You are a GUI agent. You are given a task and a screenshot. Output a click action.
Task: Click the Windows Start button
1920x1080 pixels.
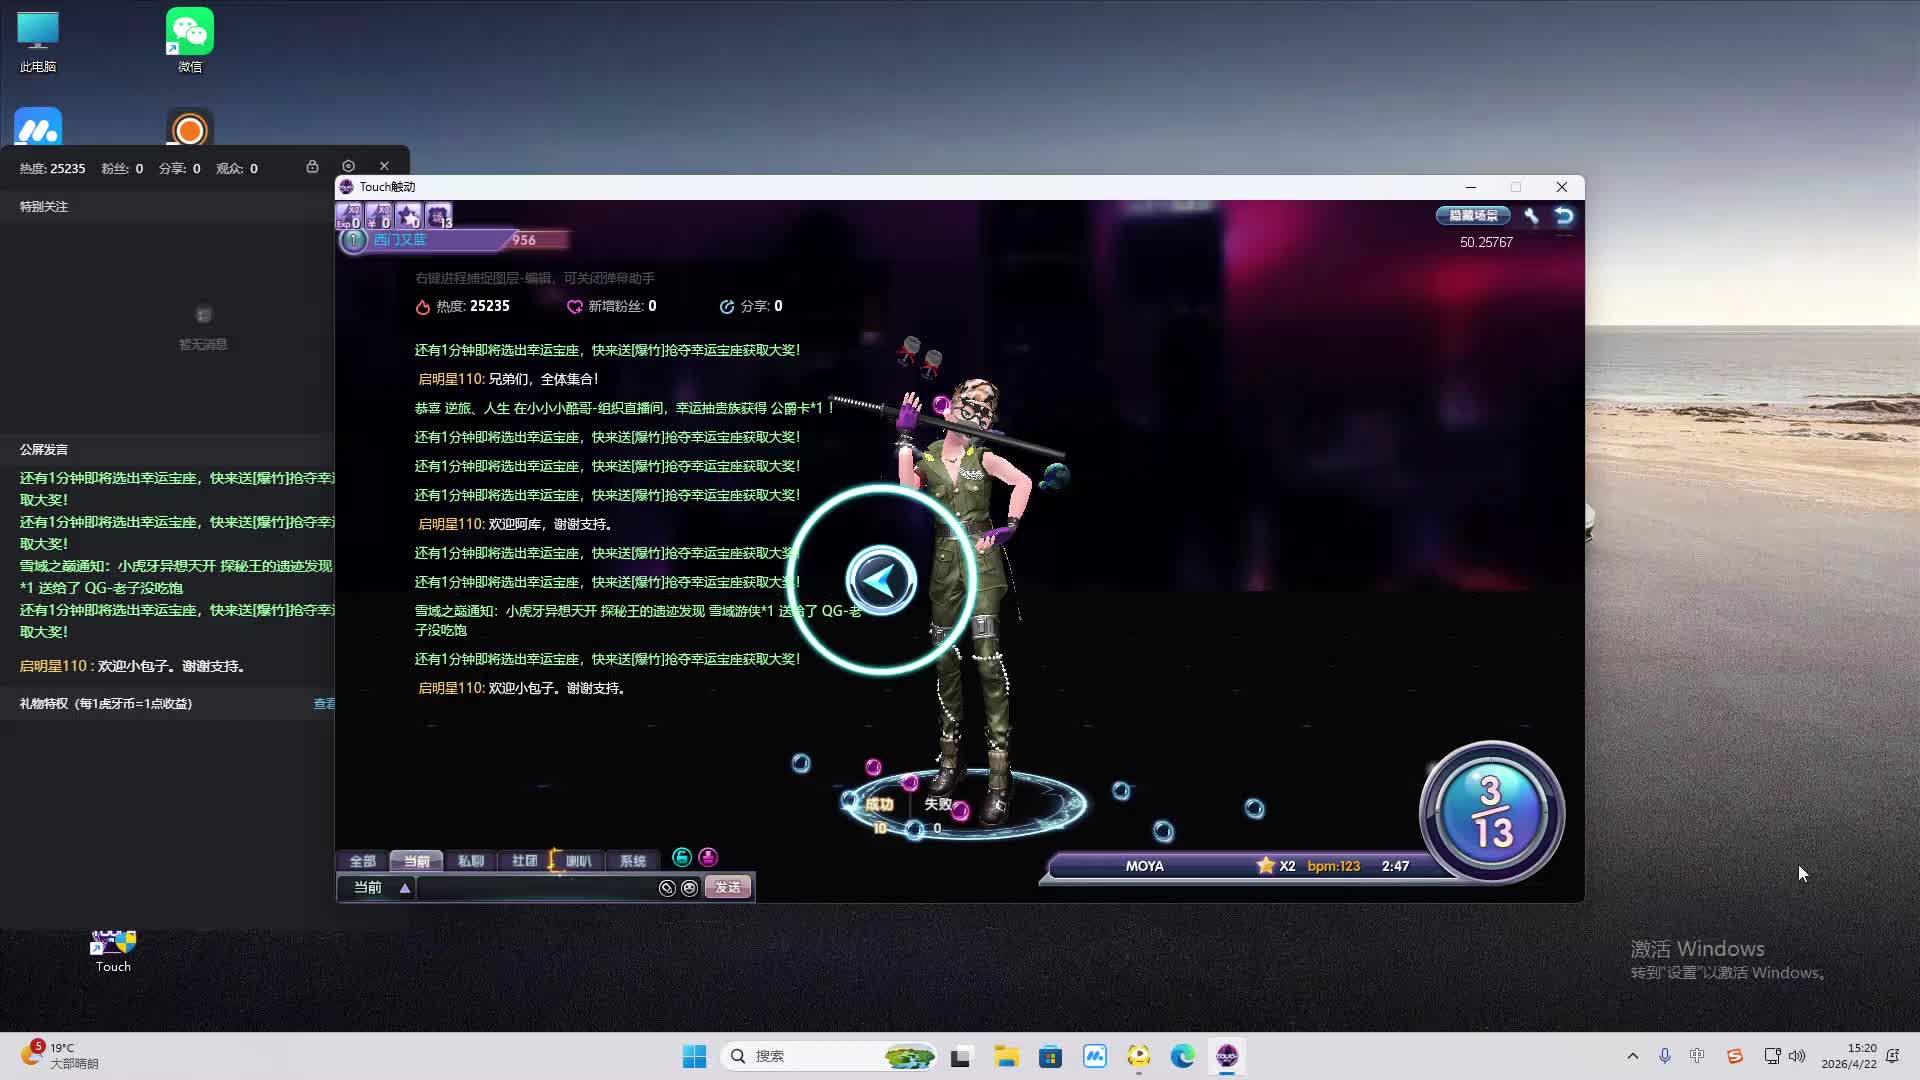pos(694,1056)
